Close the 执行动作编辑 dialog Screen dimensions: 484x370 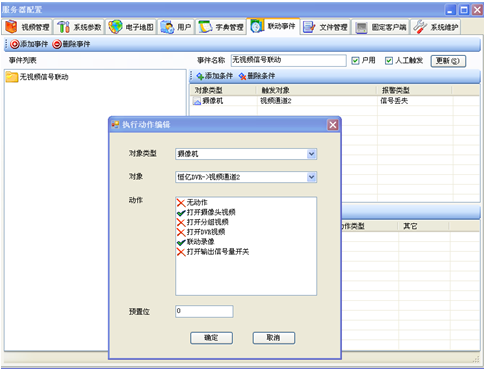(333, 125)
